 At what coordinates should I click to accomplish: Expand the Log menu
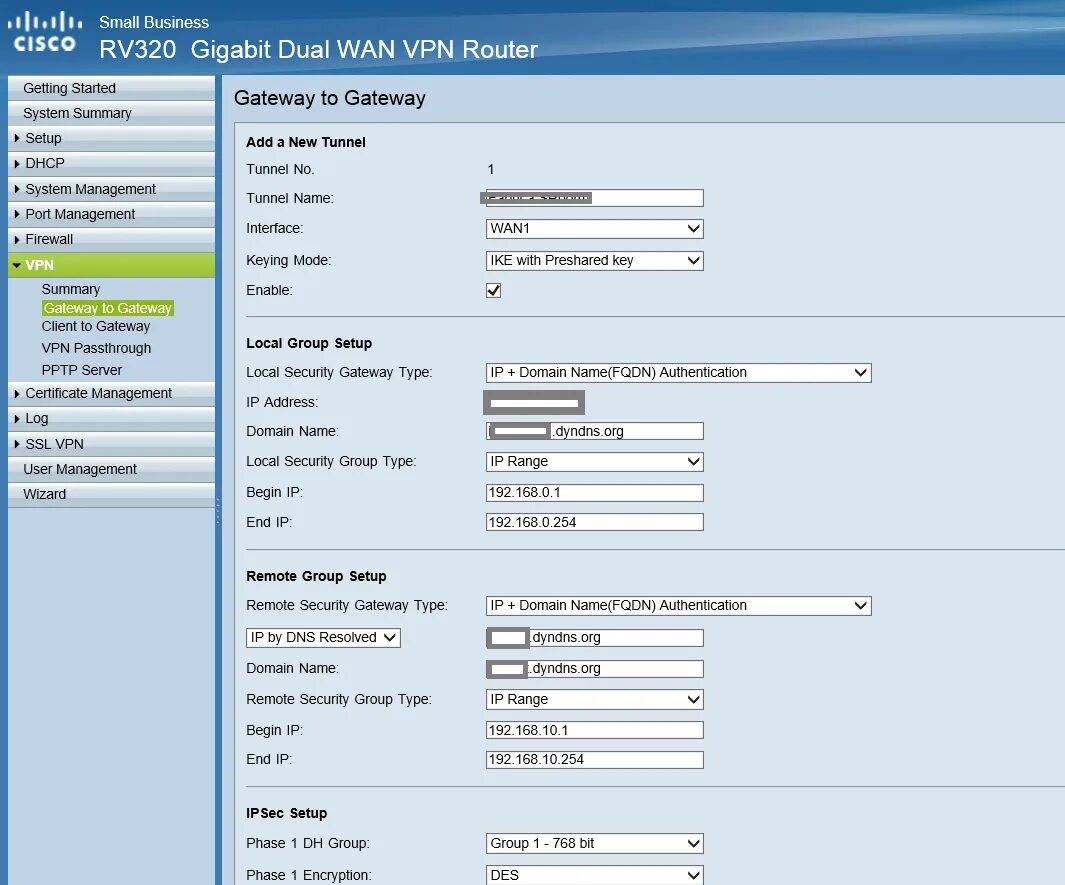[x=111, y=418]
